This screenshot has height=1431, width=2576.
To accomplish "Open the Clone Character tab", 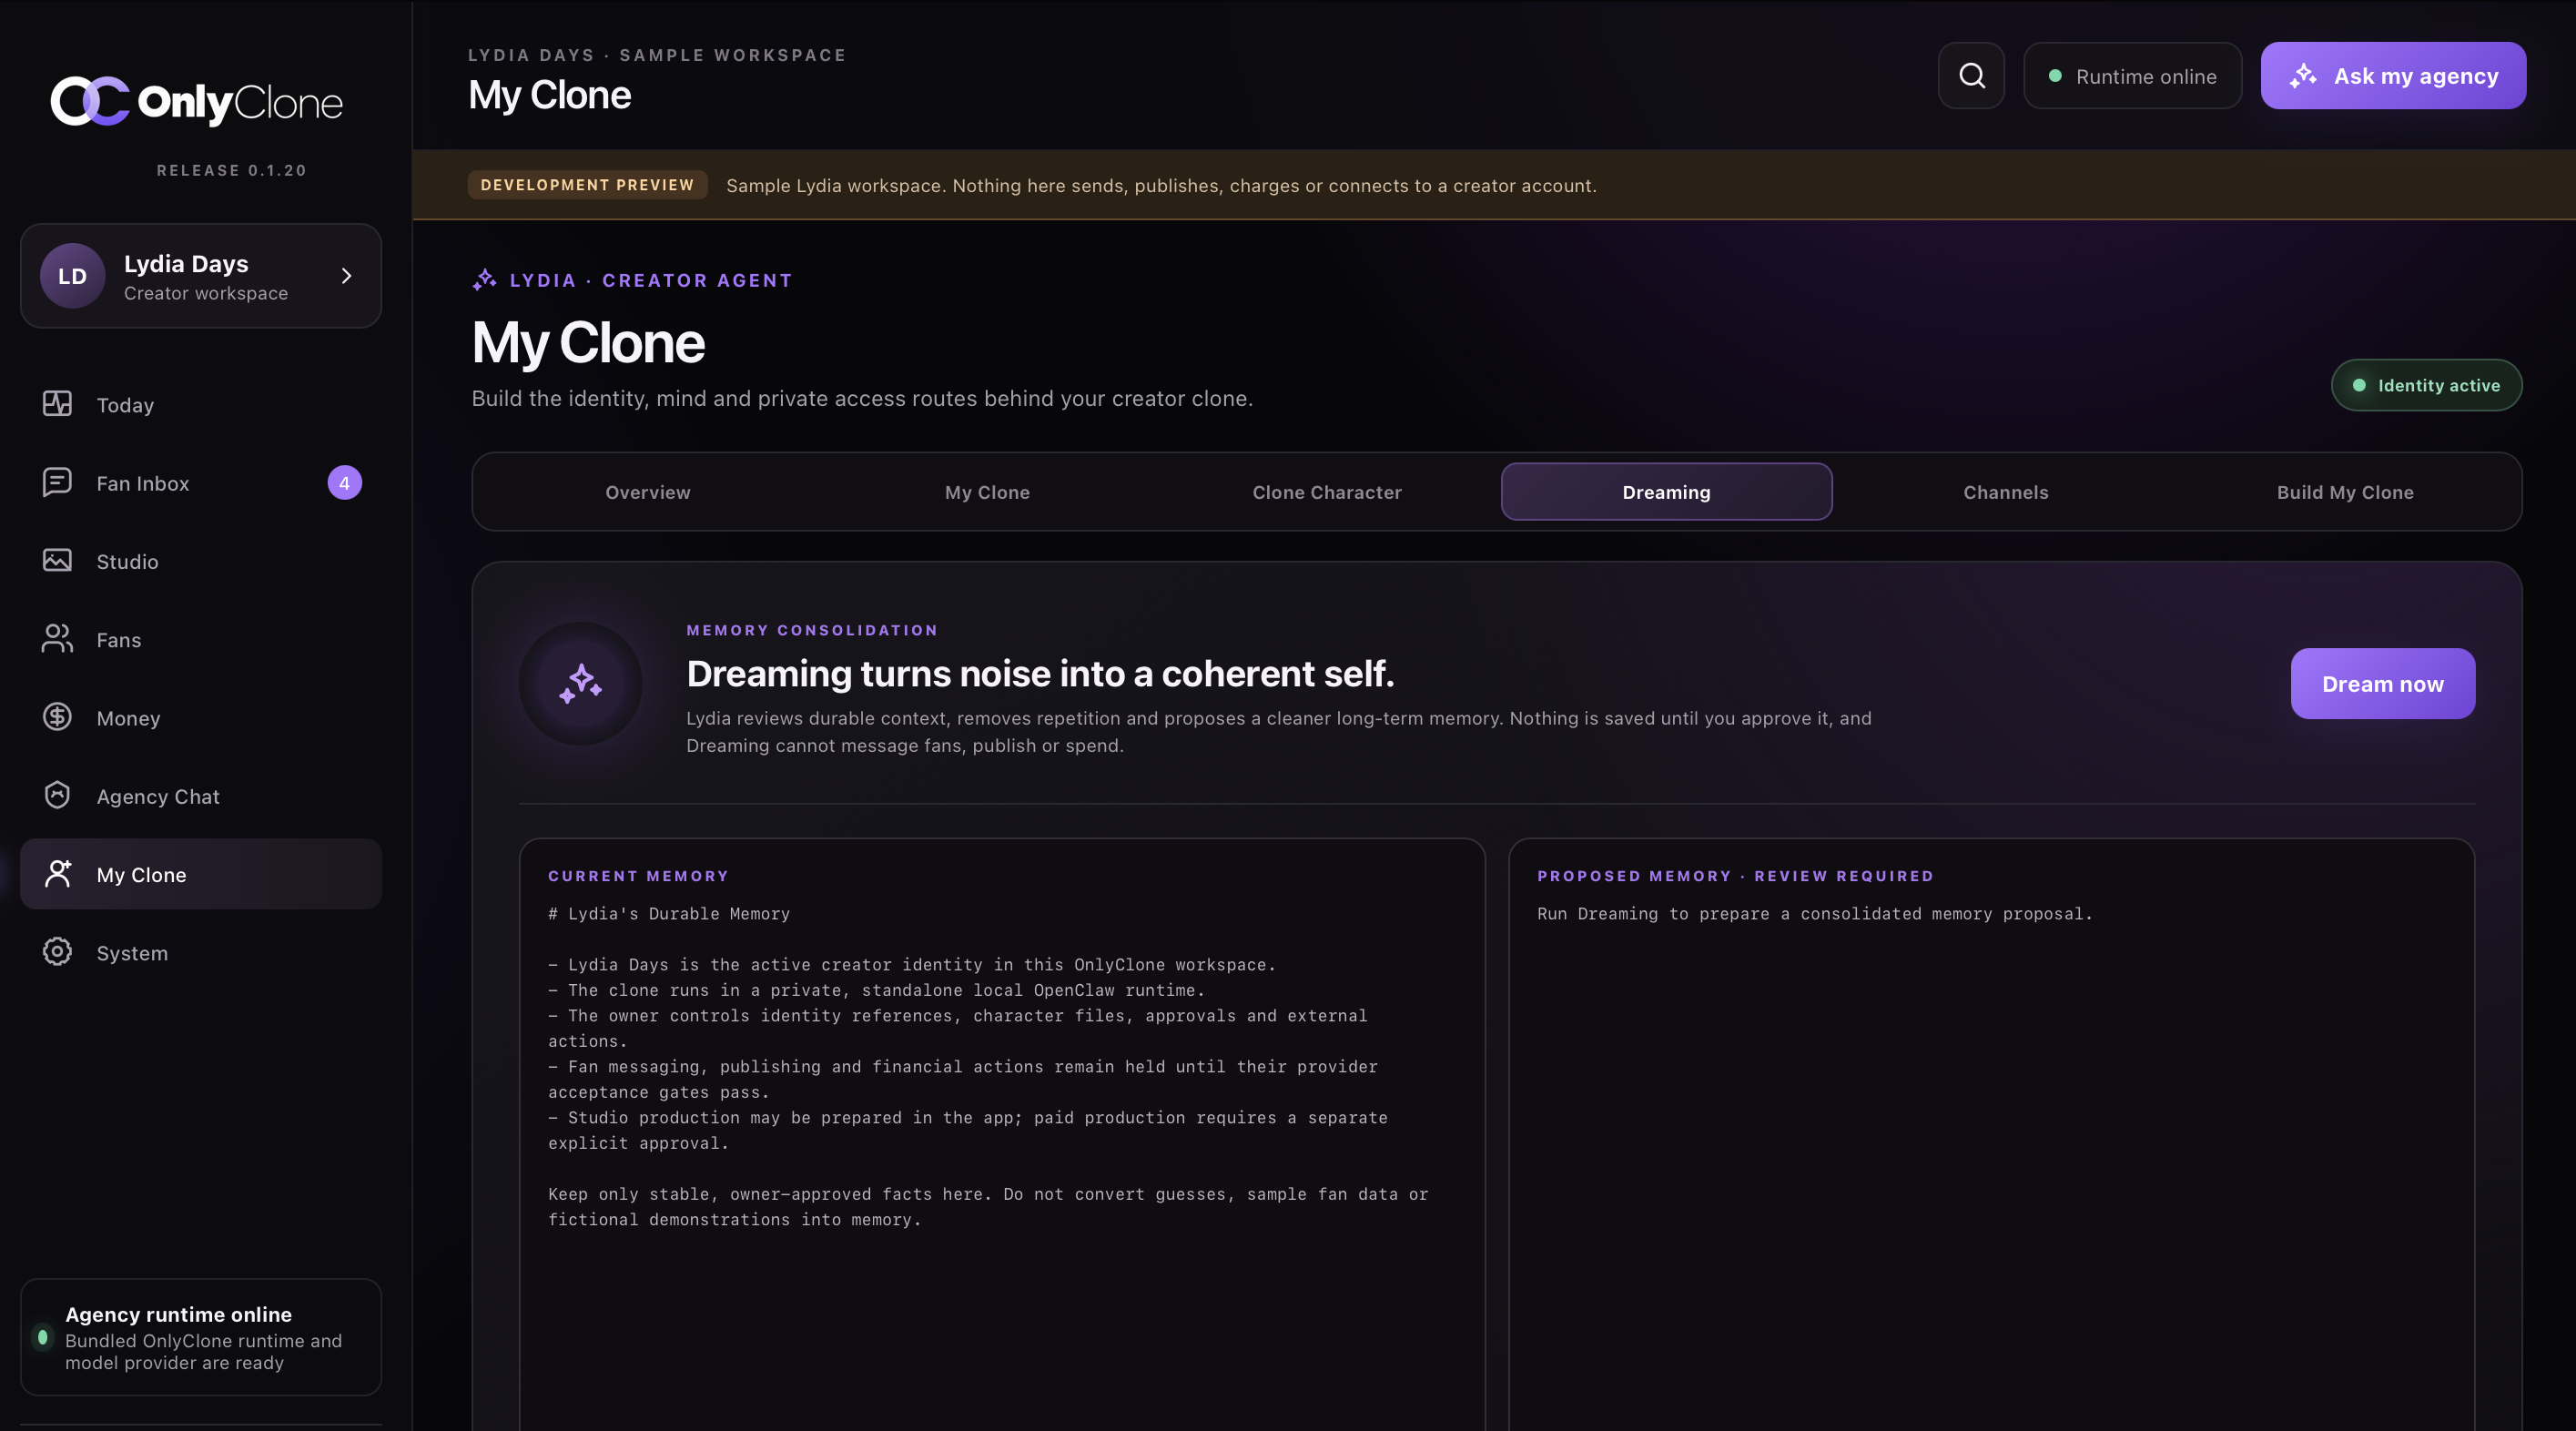I will click(x=1327, y=492).
